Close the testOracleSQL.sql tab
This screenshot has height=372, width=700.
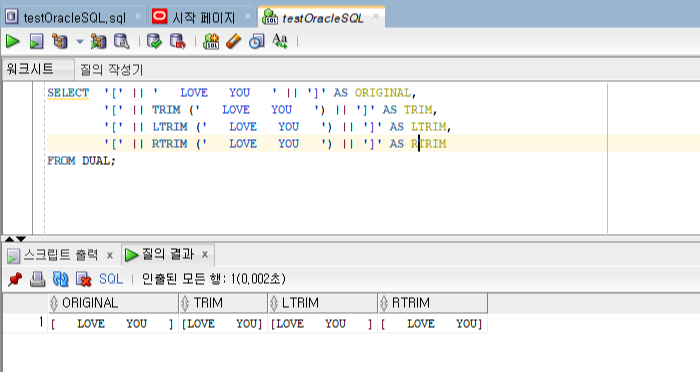138,17
